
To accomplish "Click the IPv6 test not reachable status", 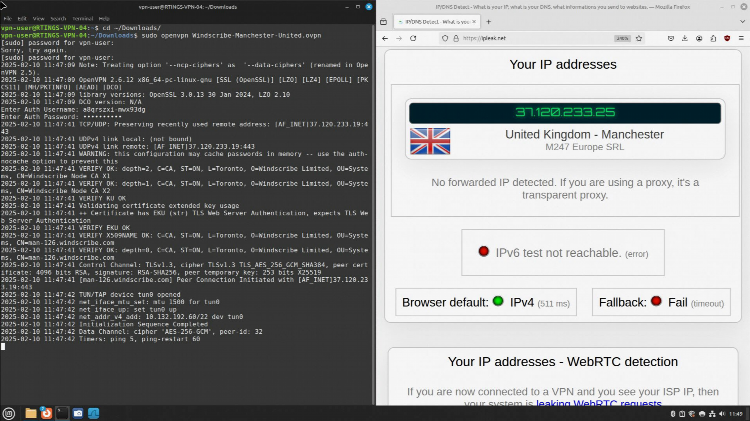I will tap(563, 253).
